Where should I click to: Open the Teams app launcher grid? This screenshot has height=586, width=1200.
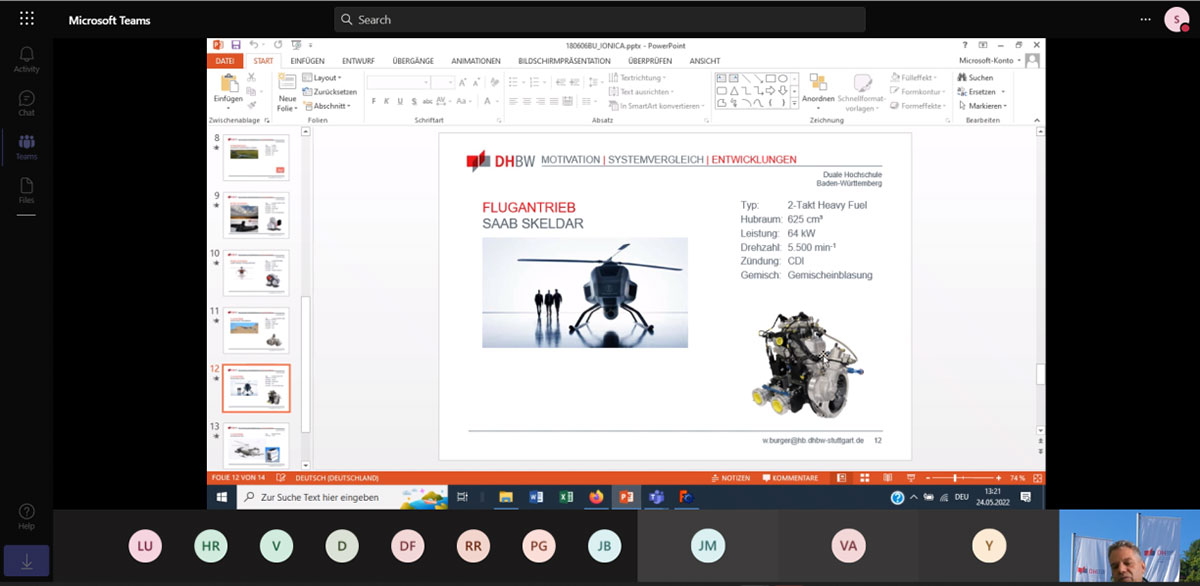(x=27, y=19)
